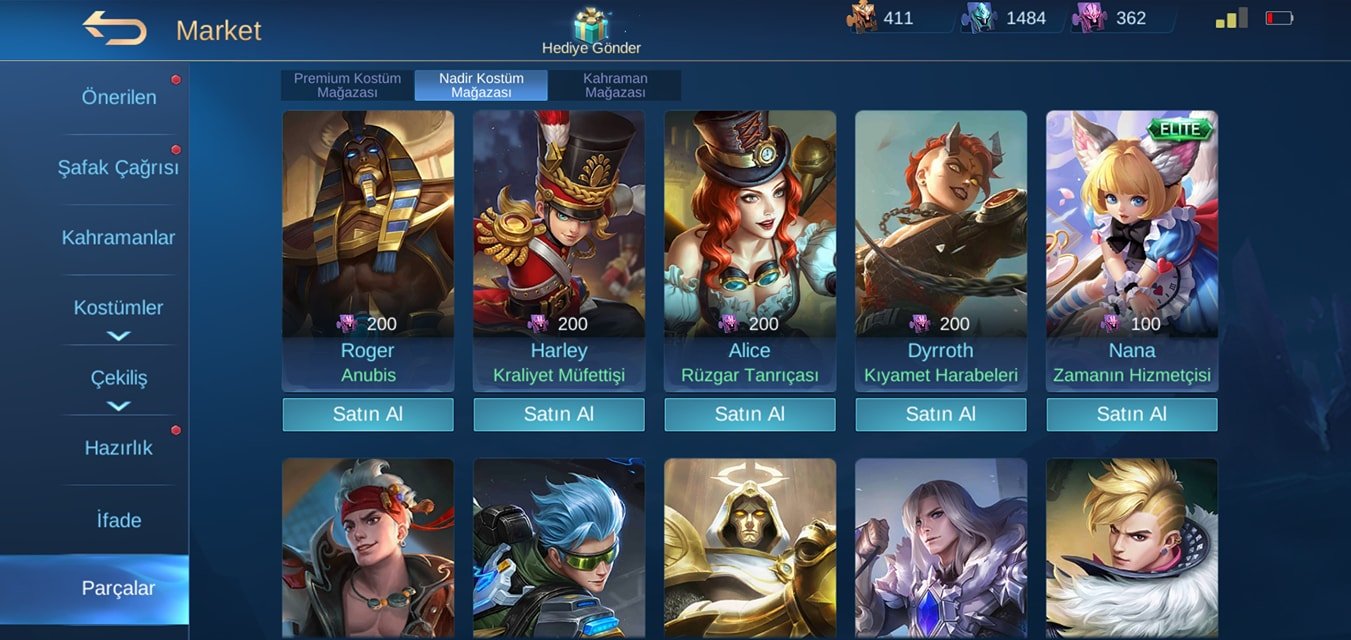Buy Nana Zamanın Hizmetçisi with Satın Al
The height and width of the screenshot is (640, 1351).
pyautogui.click(x=1132, y=414)
